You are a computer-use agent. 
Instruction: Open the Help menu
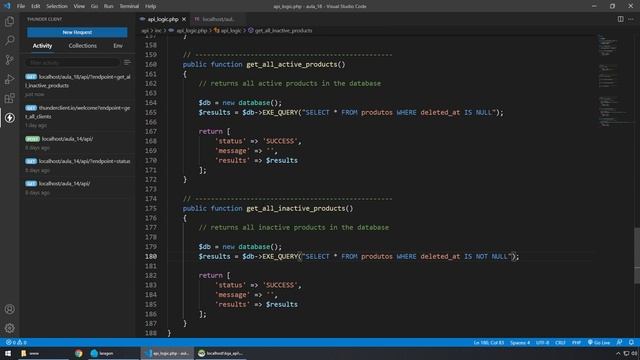(151, 6)
